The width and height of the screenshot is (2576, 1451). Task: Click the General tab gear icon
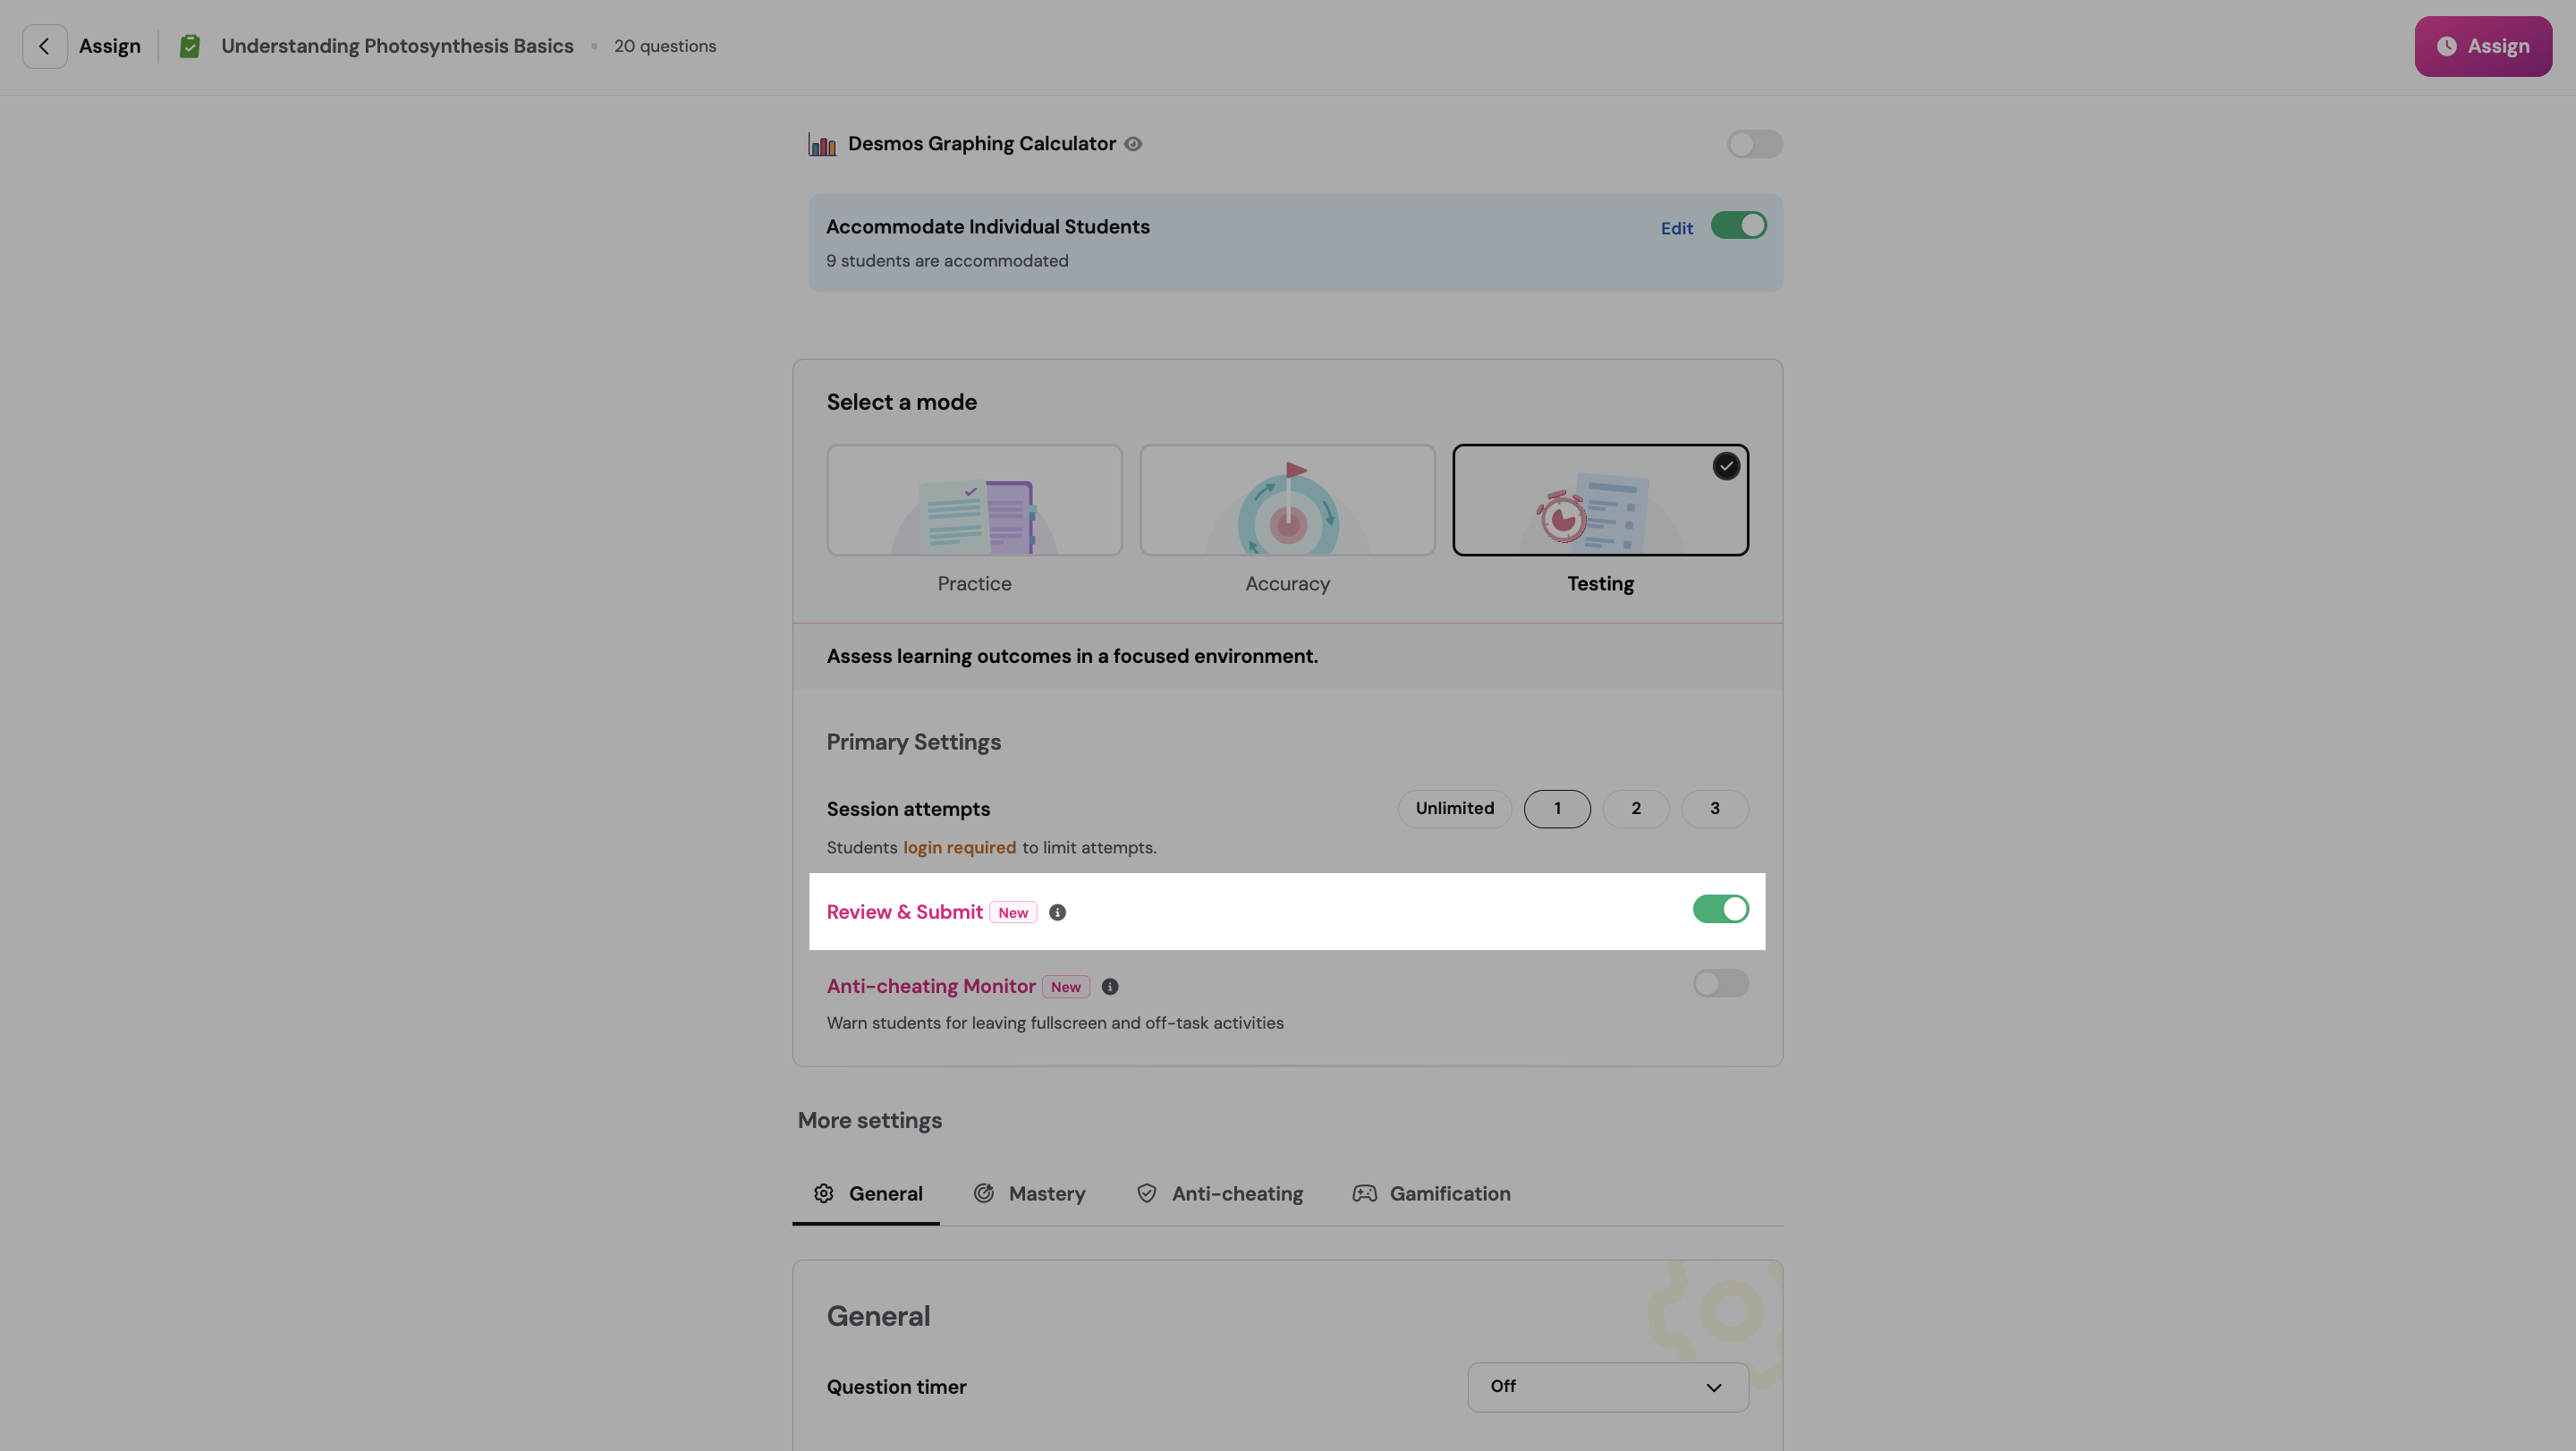(823, 1193)
